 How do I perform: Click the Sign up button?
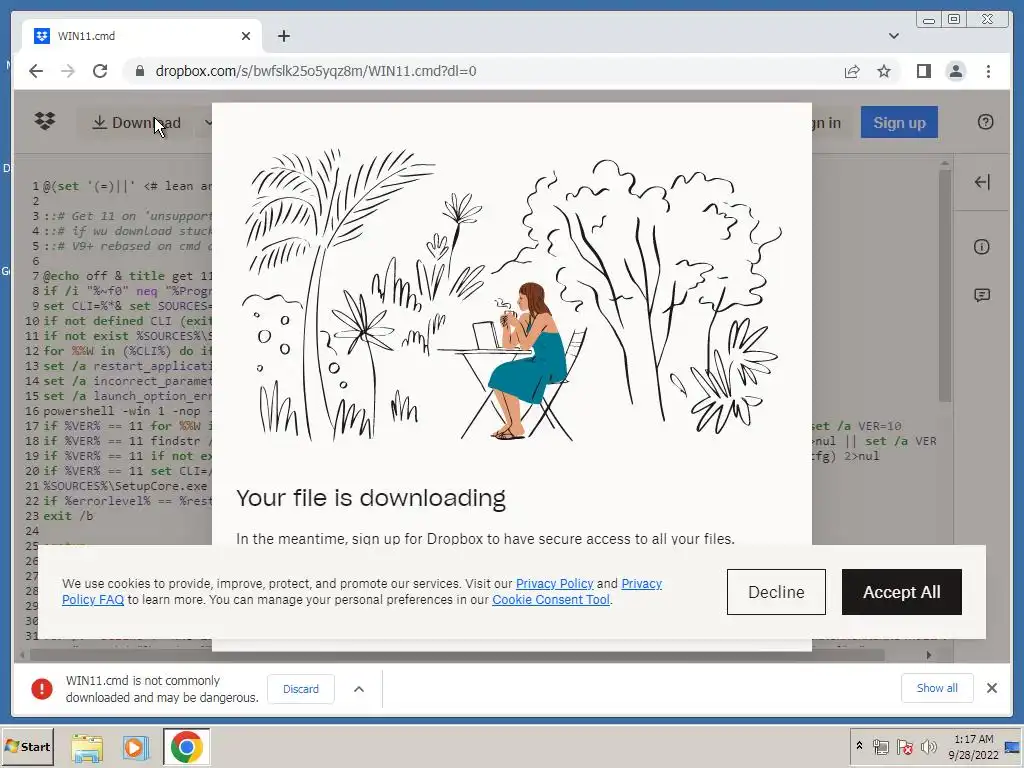pos(899,122)
